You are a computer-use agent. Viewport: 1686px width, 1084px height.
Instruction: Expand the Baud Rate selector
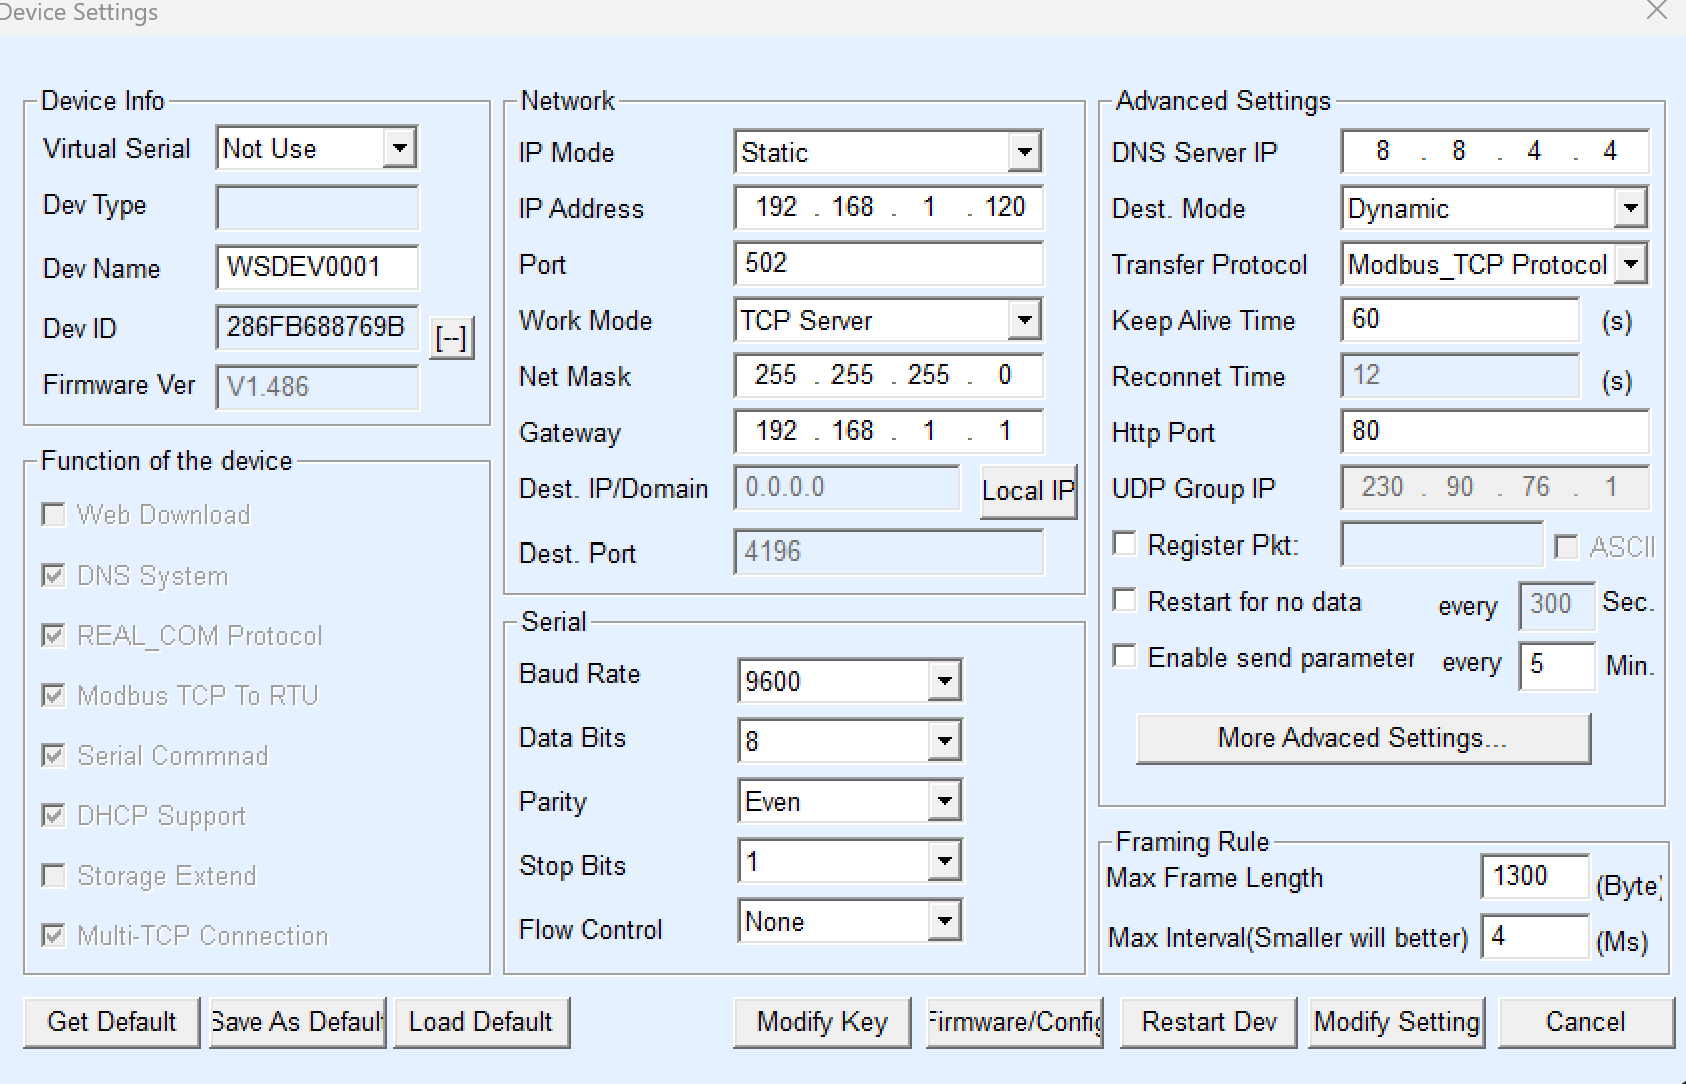point(941,680)
